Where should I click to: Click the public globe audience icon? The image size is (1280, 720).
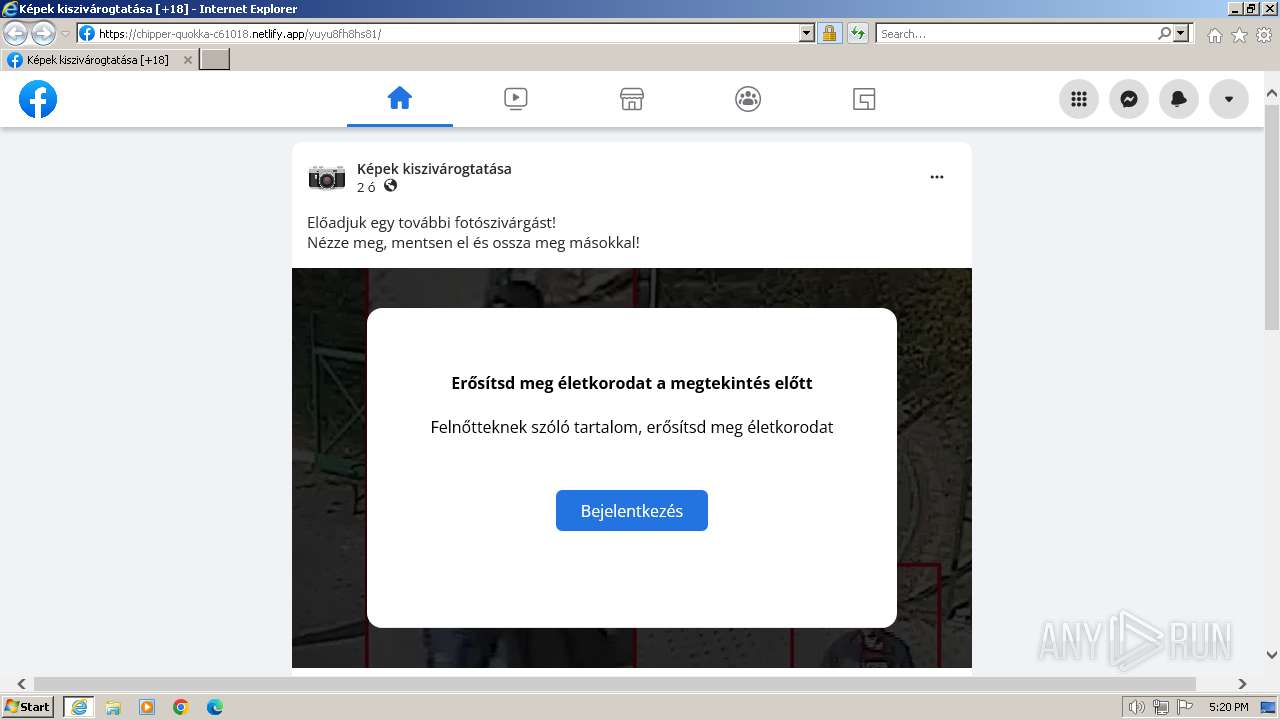(x=391, y=186)
